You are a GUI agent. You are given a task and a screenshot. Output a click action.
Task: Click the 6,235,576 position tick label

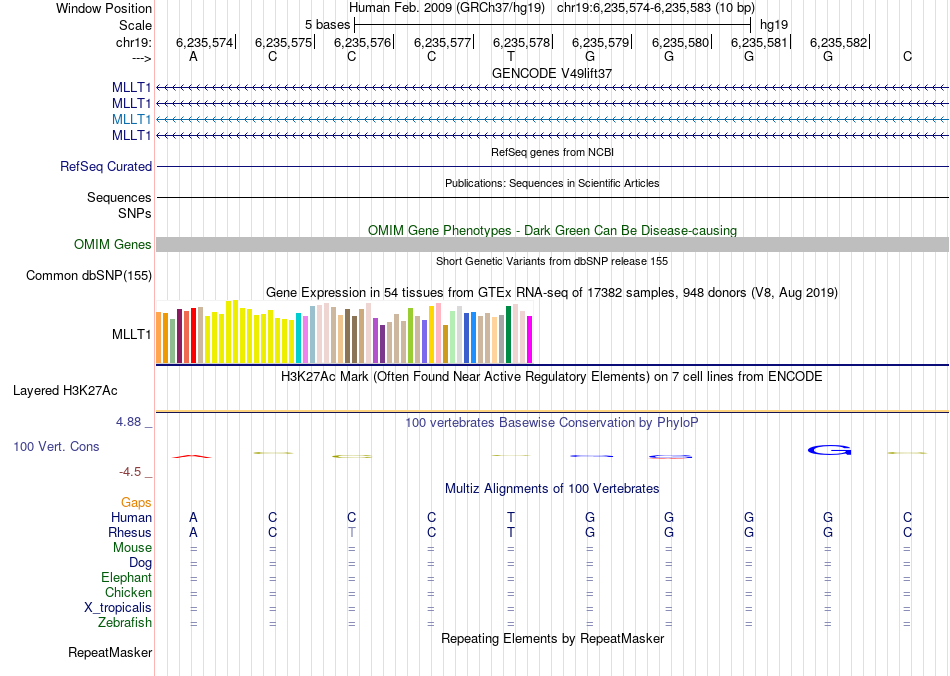[362, 42]
